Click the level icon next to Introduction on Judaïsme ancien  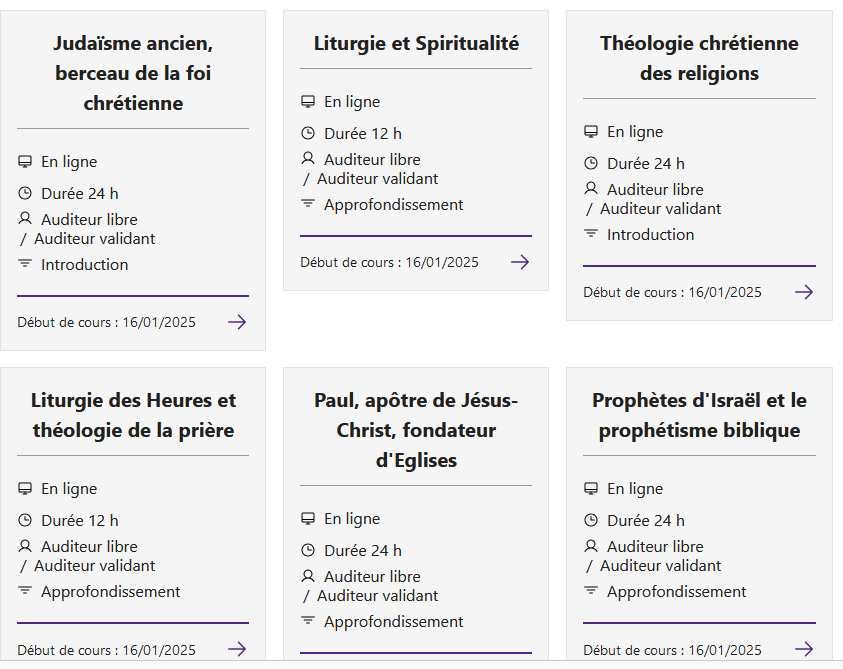click(x=25, y=264)
